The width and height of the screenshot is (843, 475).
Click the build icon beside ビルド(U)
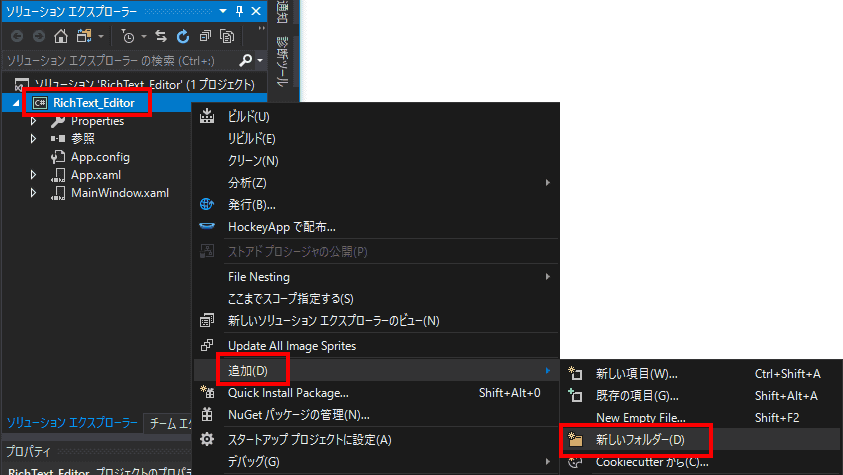point(207,116)
